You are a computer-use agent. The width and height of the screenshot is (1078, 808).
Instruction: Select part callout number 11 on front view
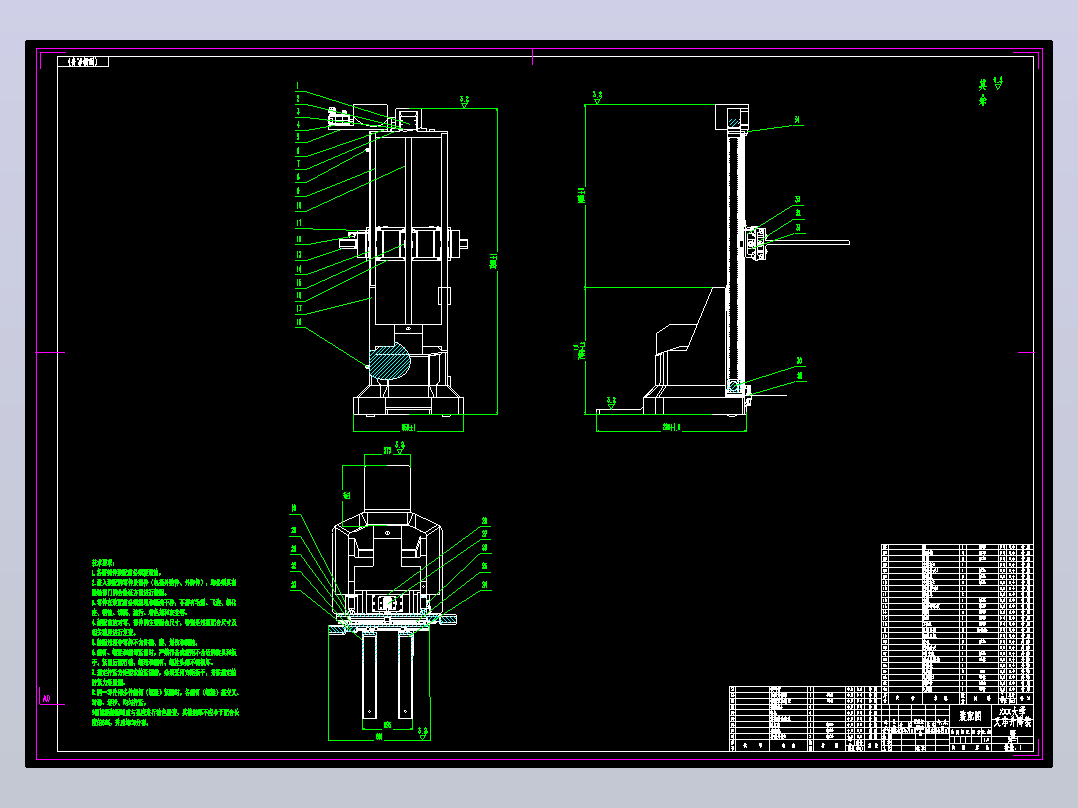299,223
